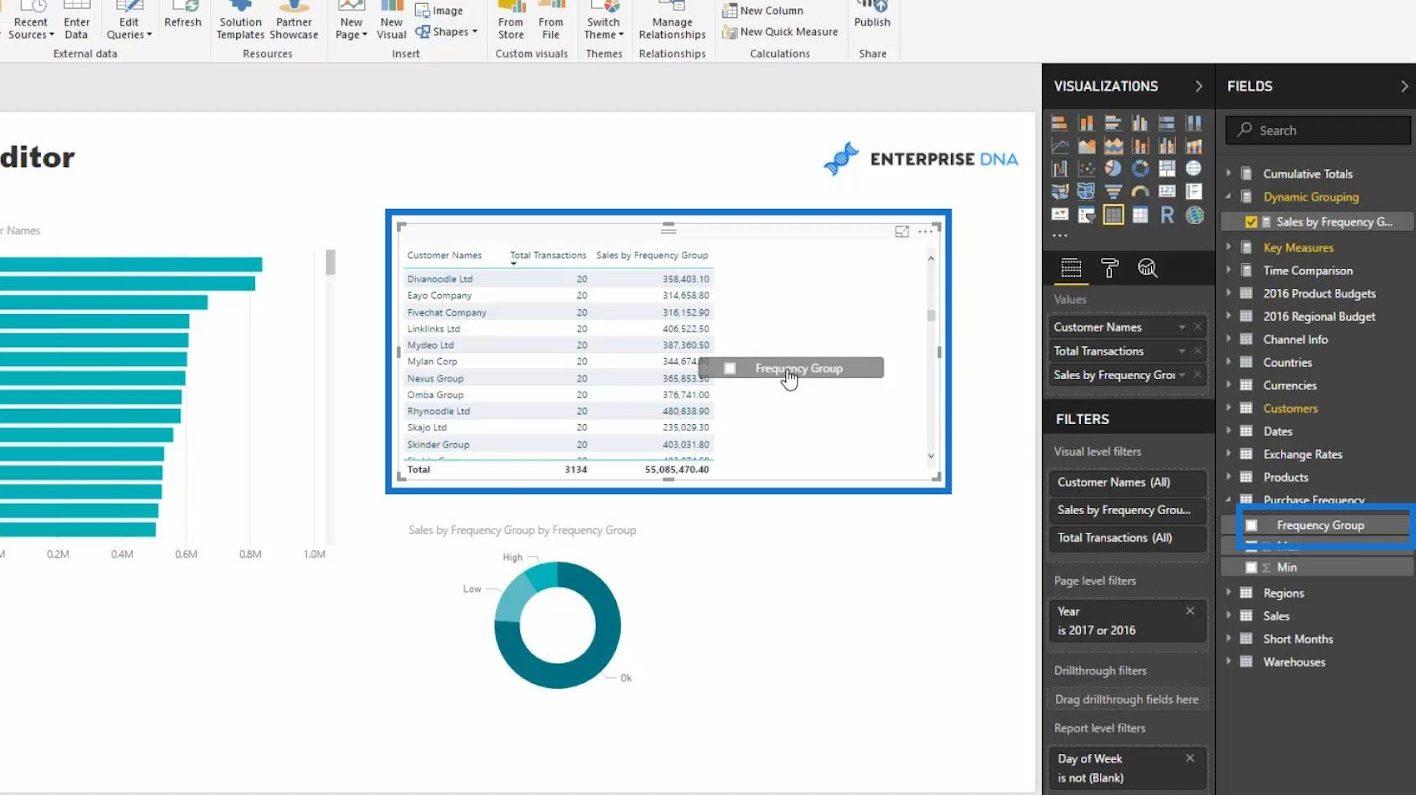1416x795 pixels.
Task: Remove the Year page level filter
Action: pyautogui.click(x=1190, y=611)
